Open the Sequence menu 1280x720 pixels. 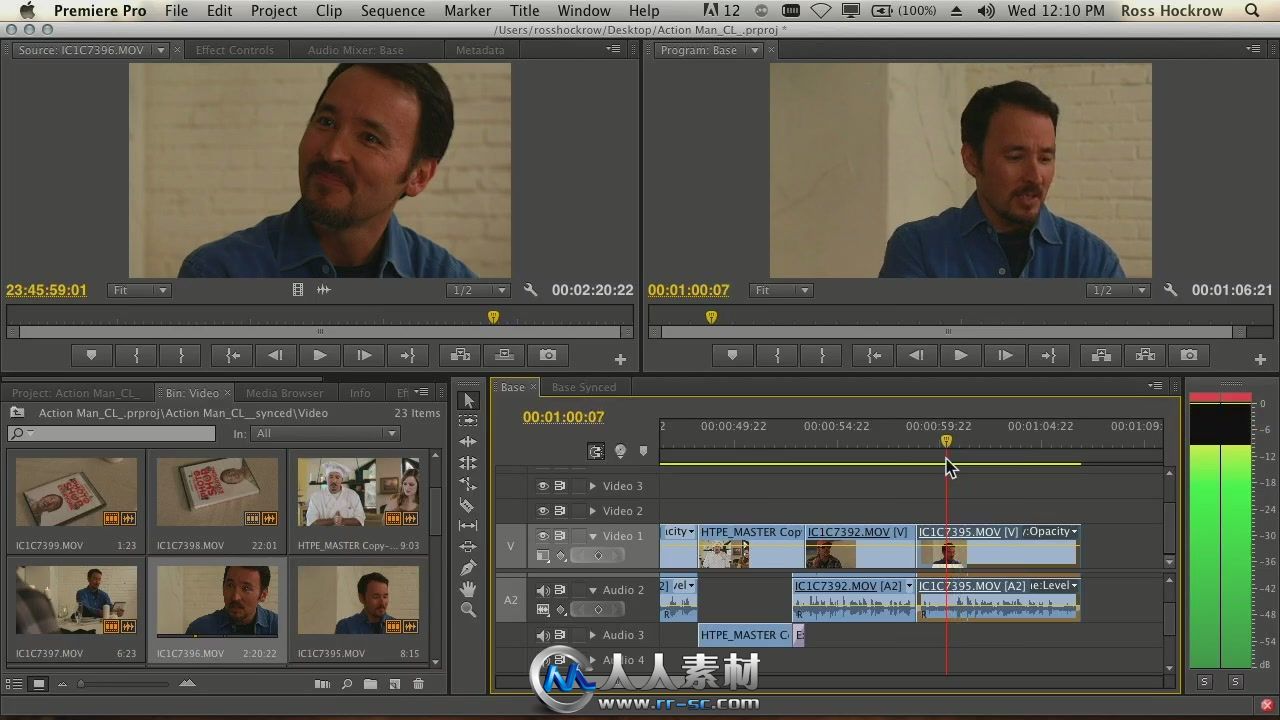pos(392,11)
